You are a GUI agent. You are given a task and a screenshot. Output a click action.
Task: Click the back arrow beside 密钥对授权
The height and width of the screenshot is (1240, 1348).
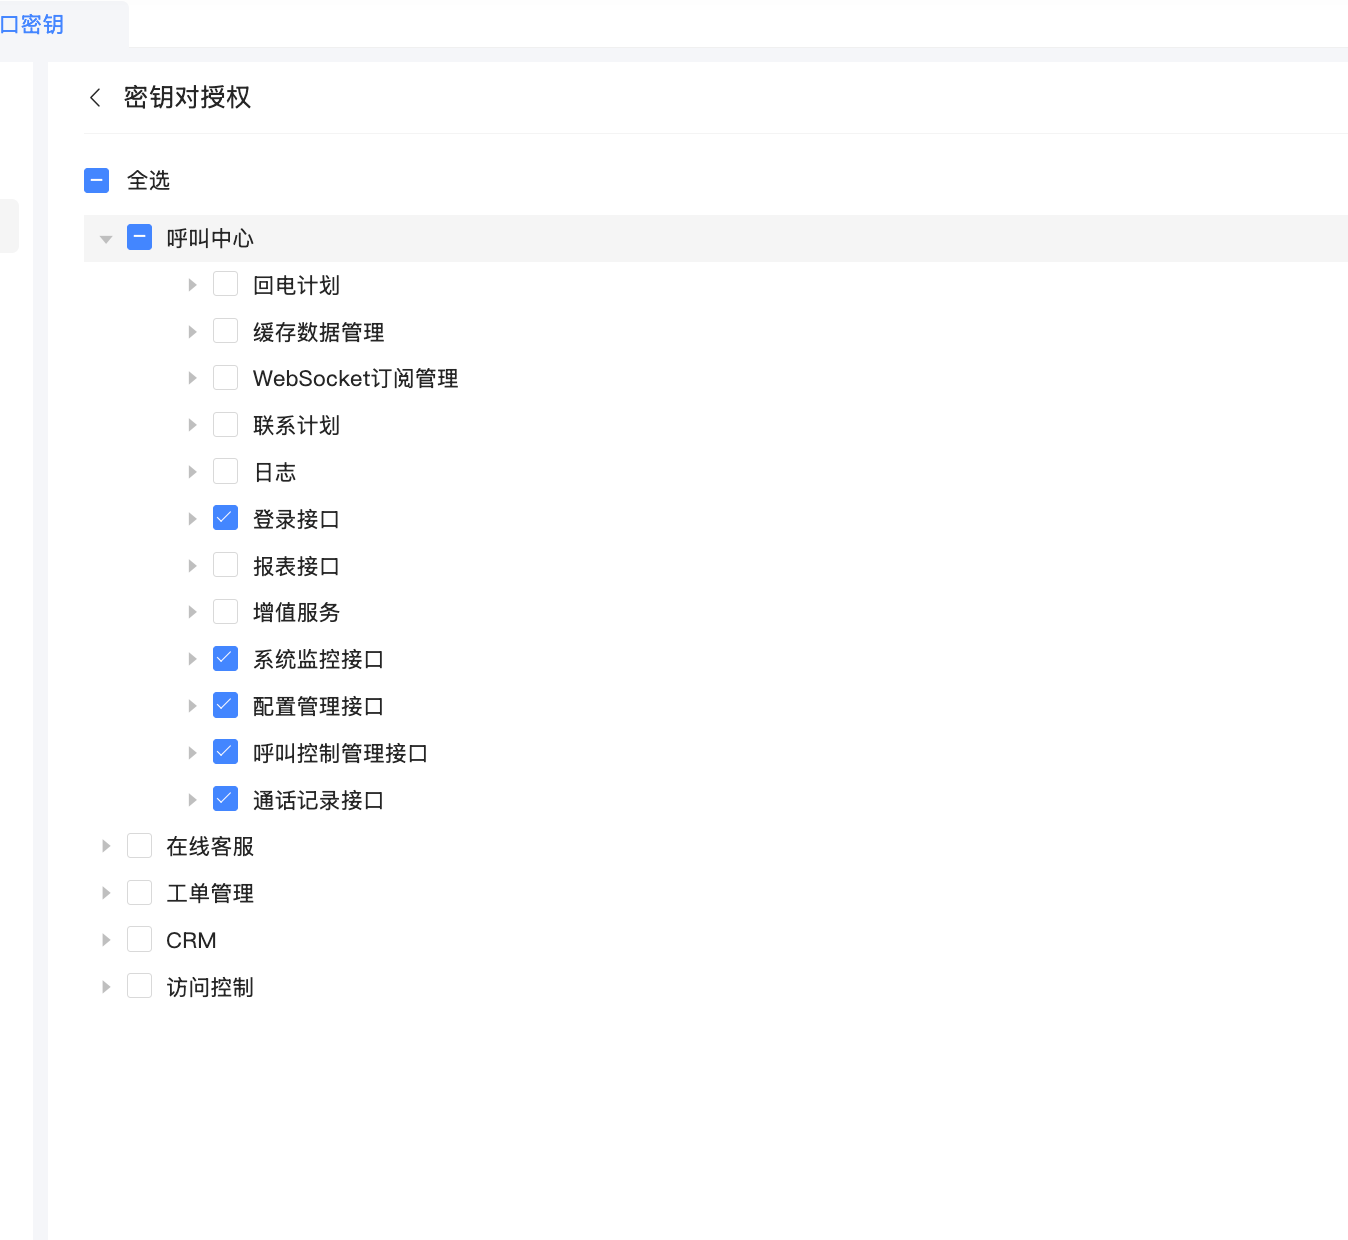pyautogui.click(x=95, y=97)
